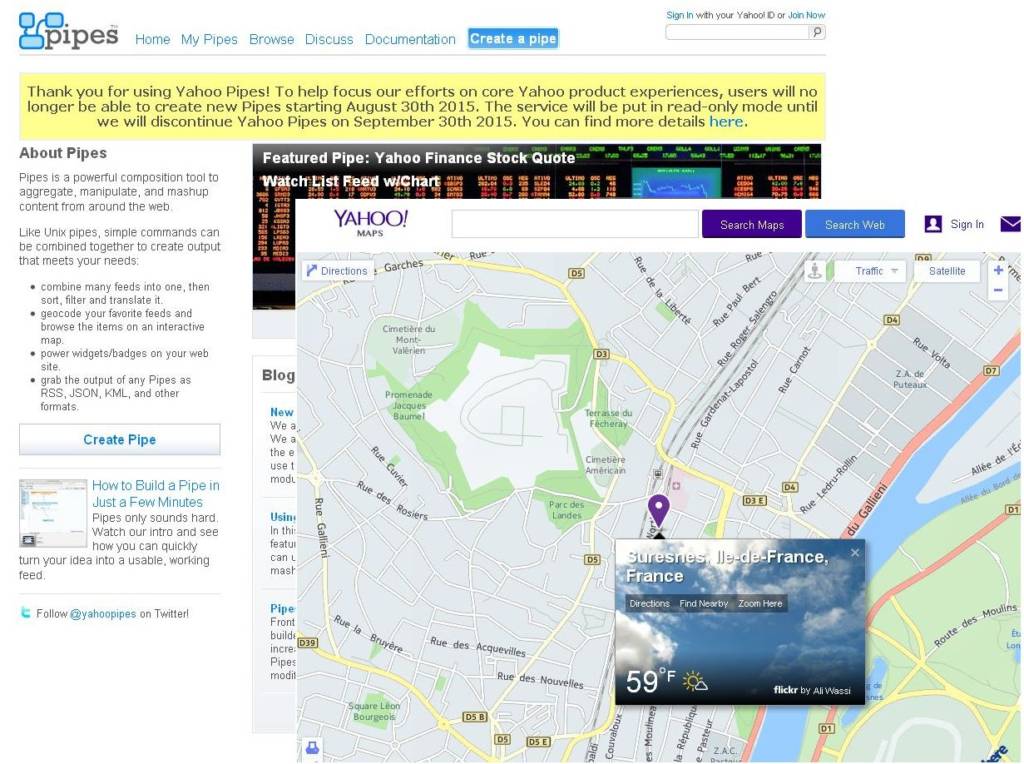This screenshot has height=764, width=1024.
Task: Click the blue Create a pipe button
Action: [513, 39]
